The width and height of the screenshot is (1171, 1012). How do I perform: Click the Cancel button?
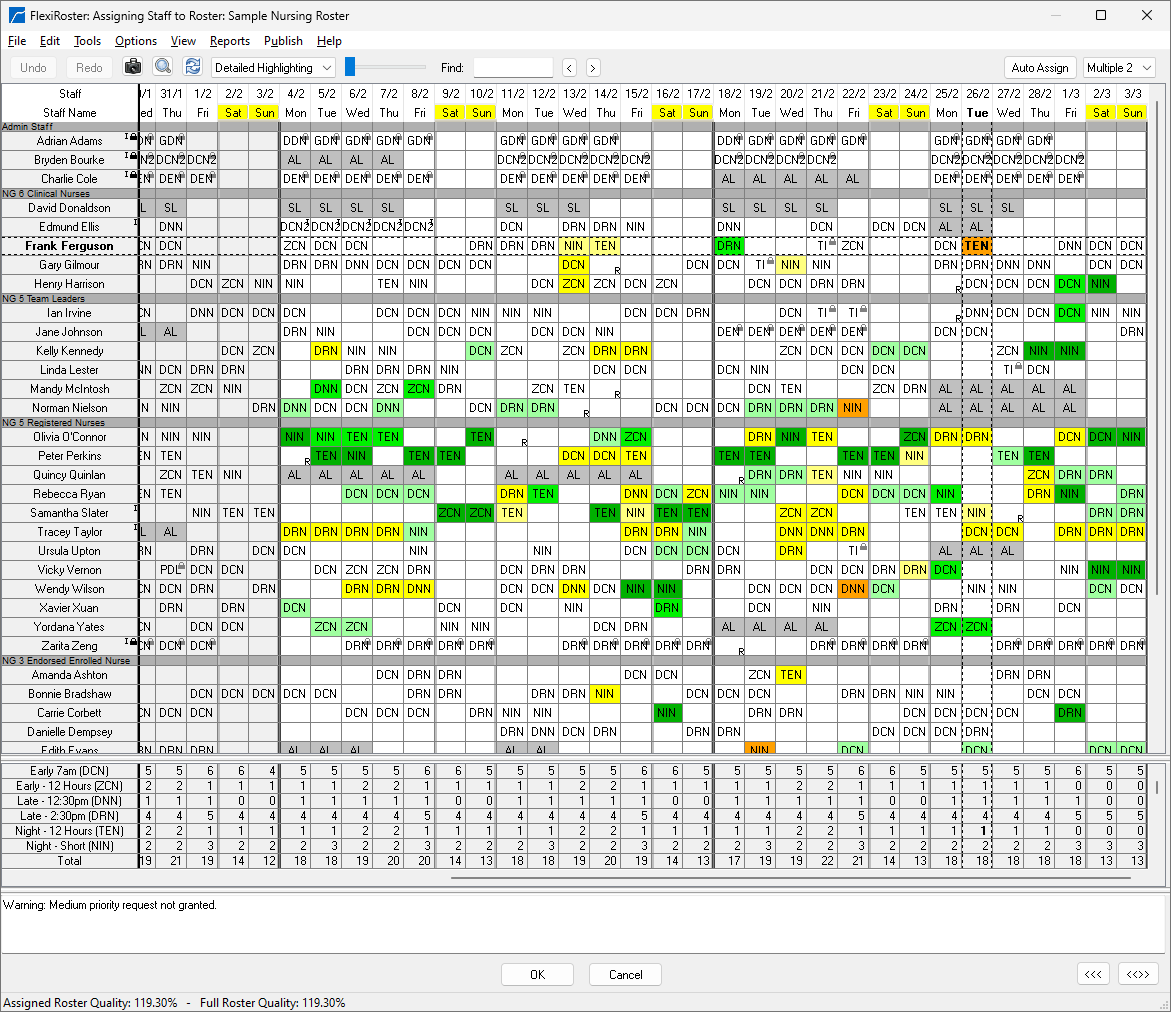[625, 975]
